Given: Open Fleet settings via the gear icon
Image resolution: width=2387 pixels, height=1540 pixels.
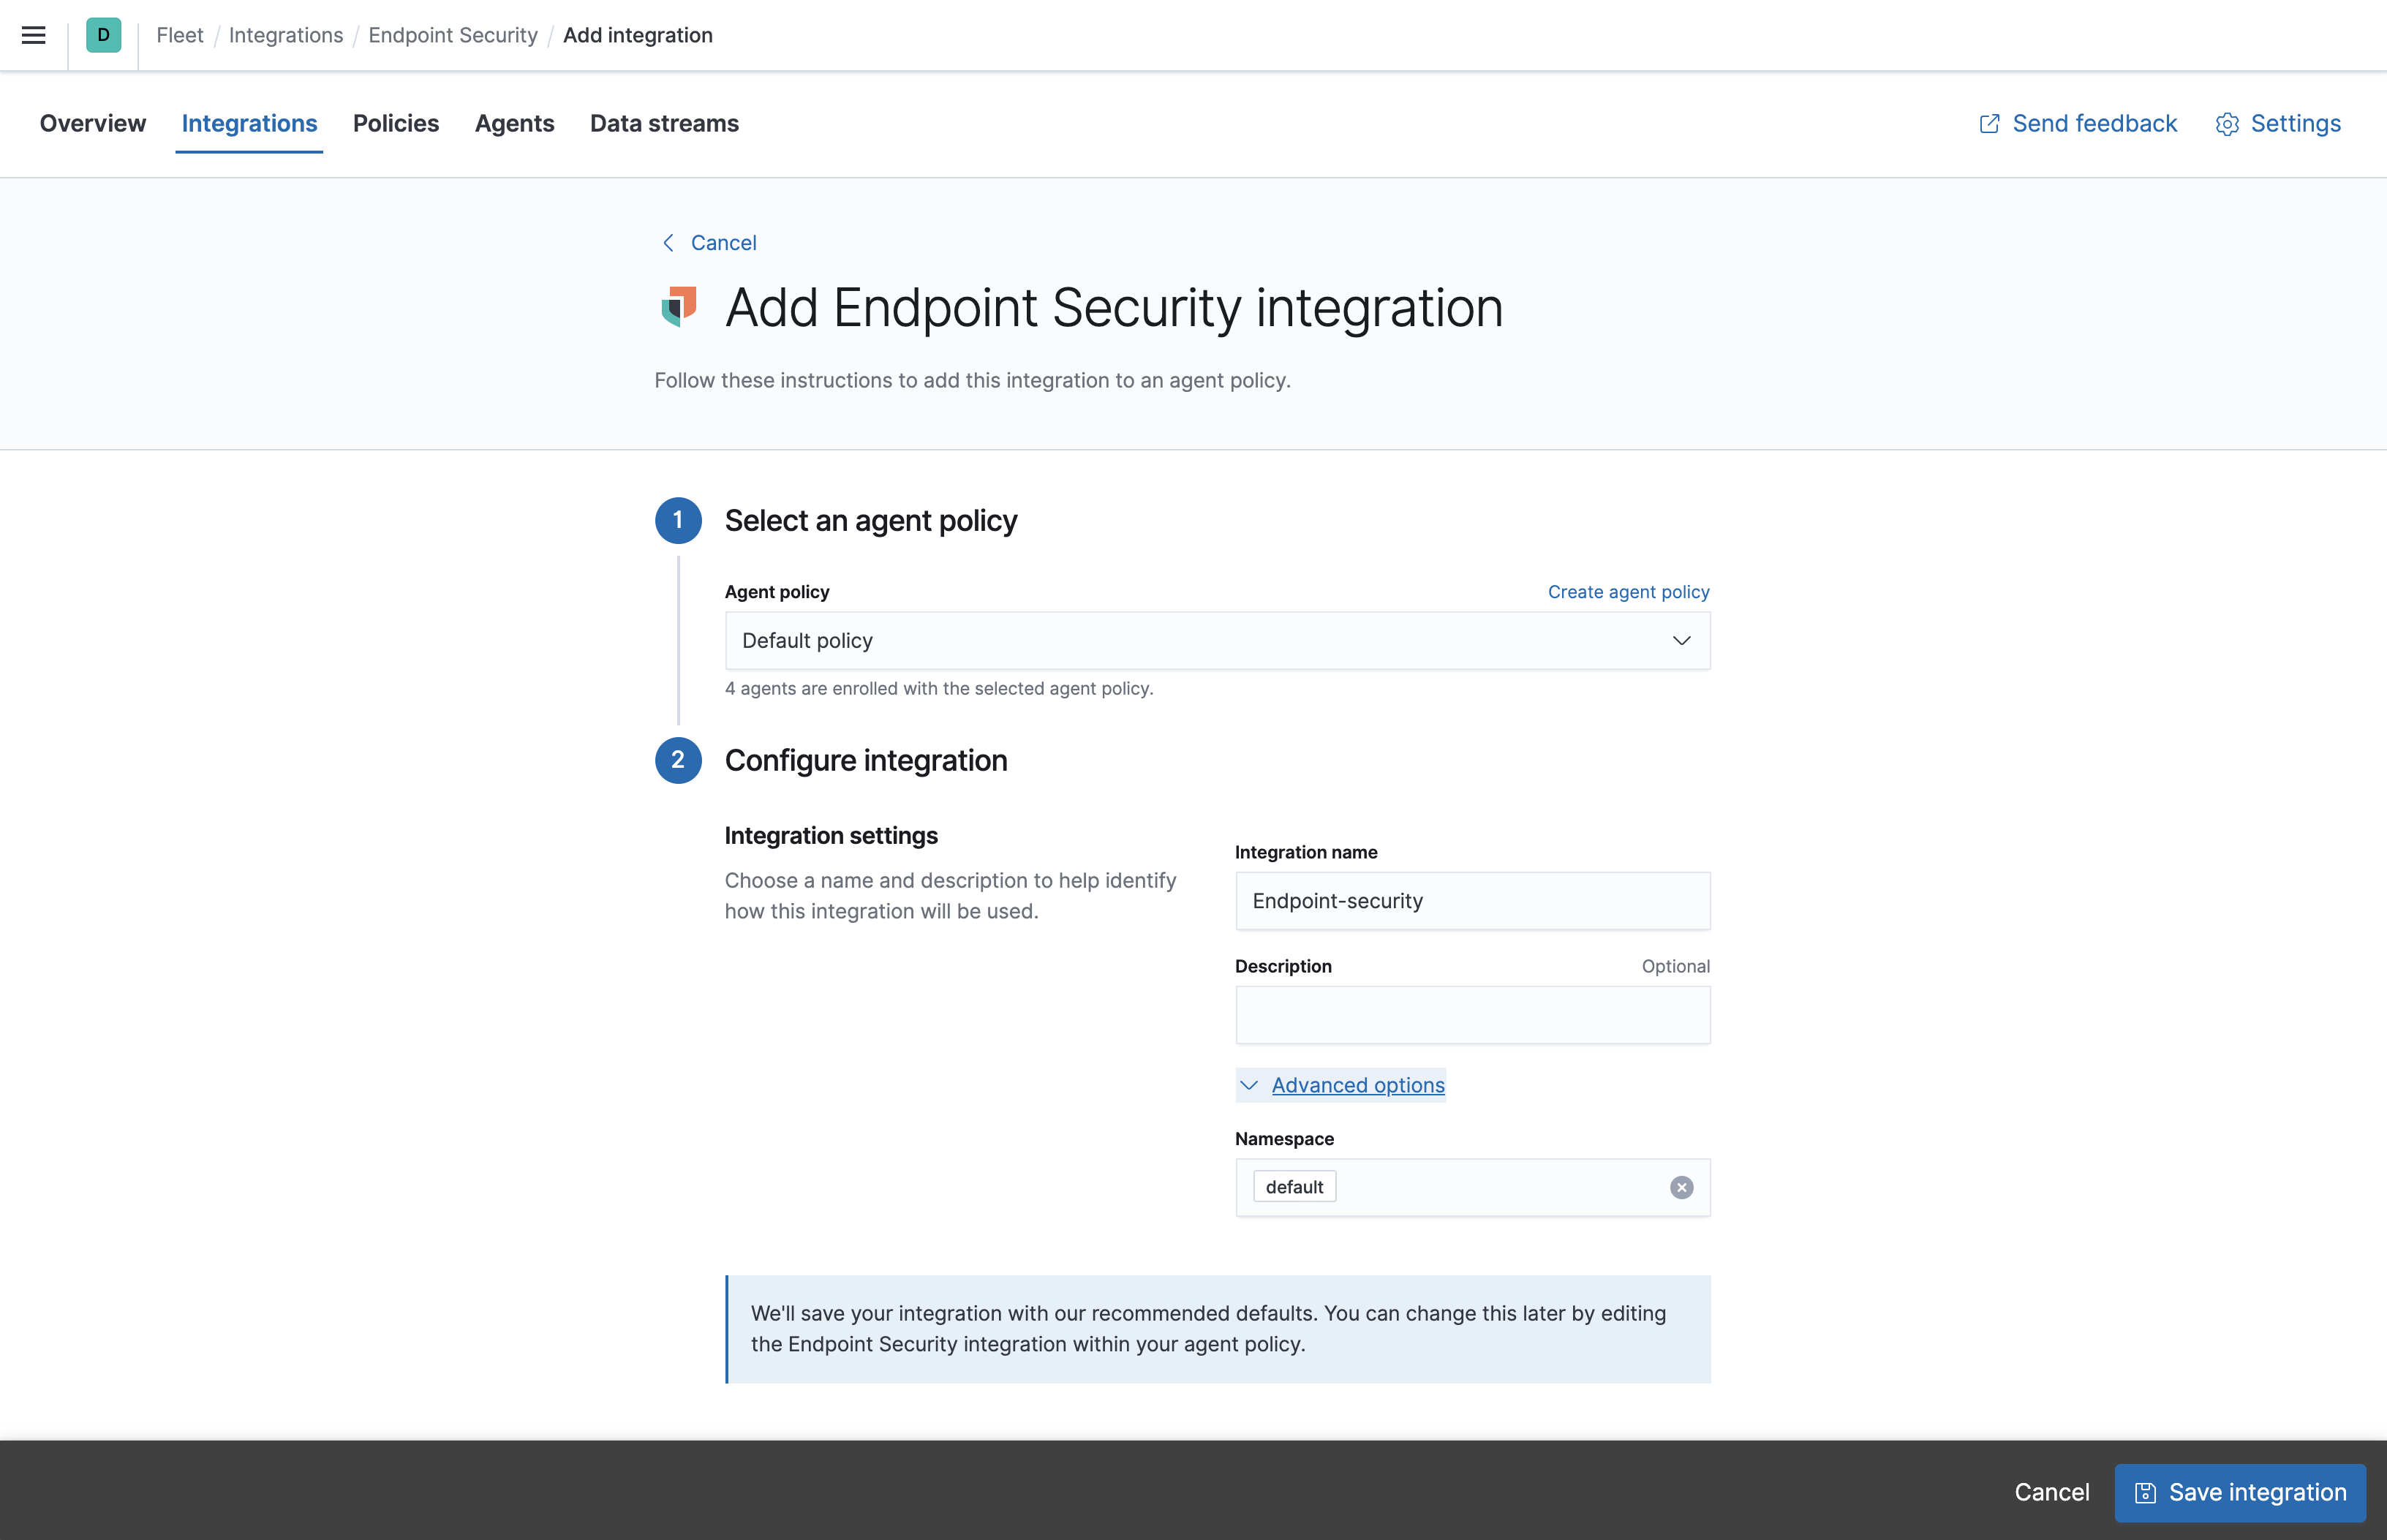Looking at the screenshot, I should pos(2227,123).
